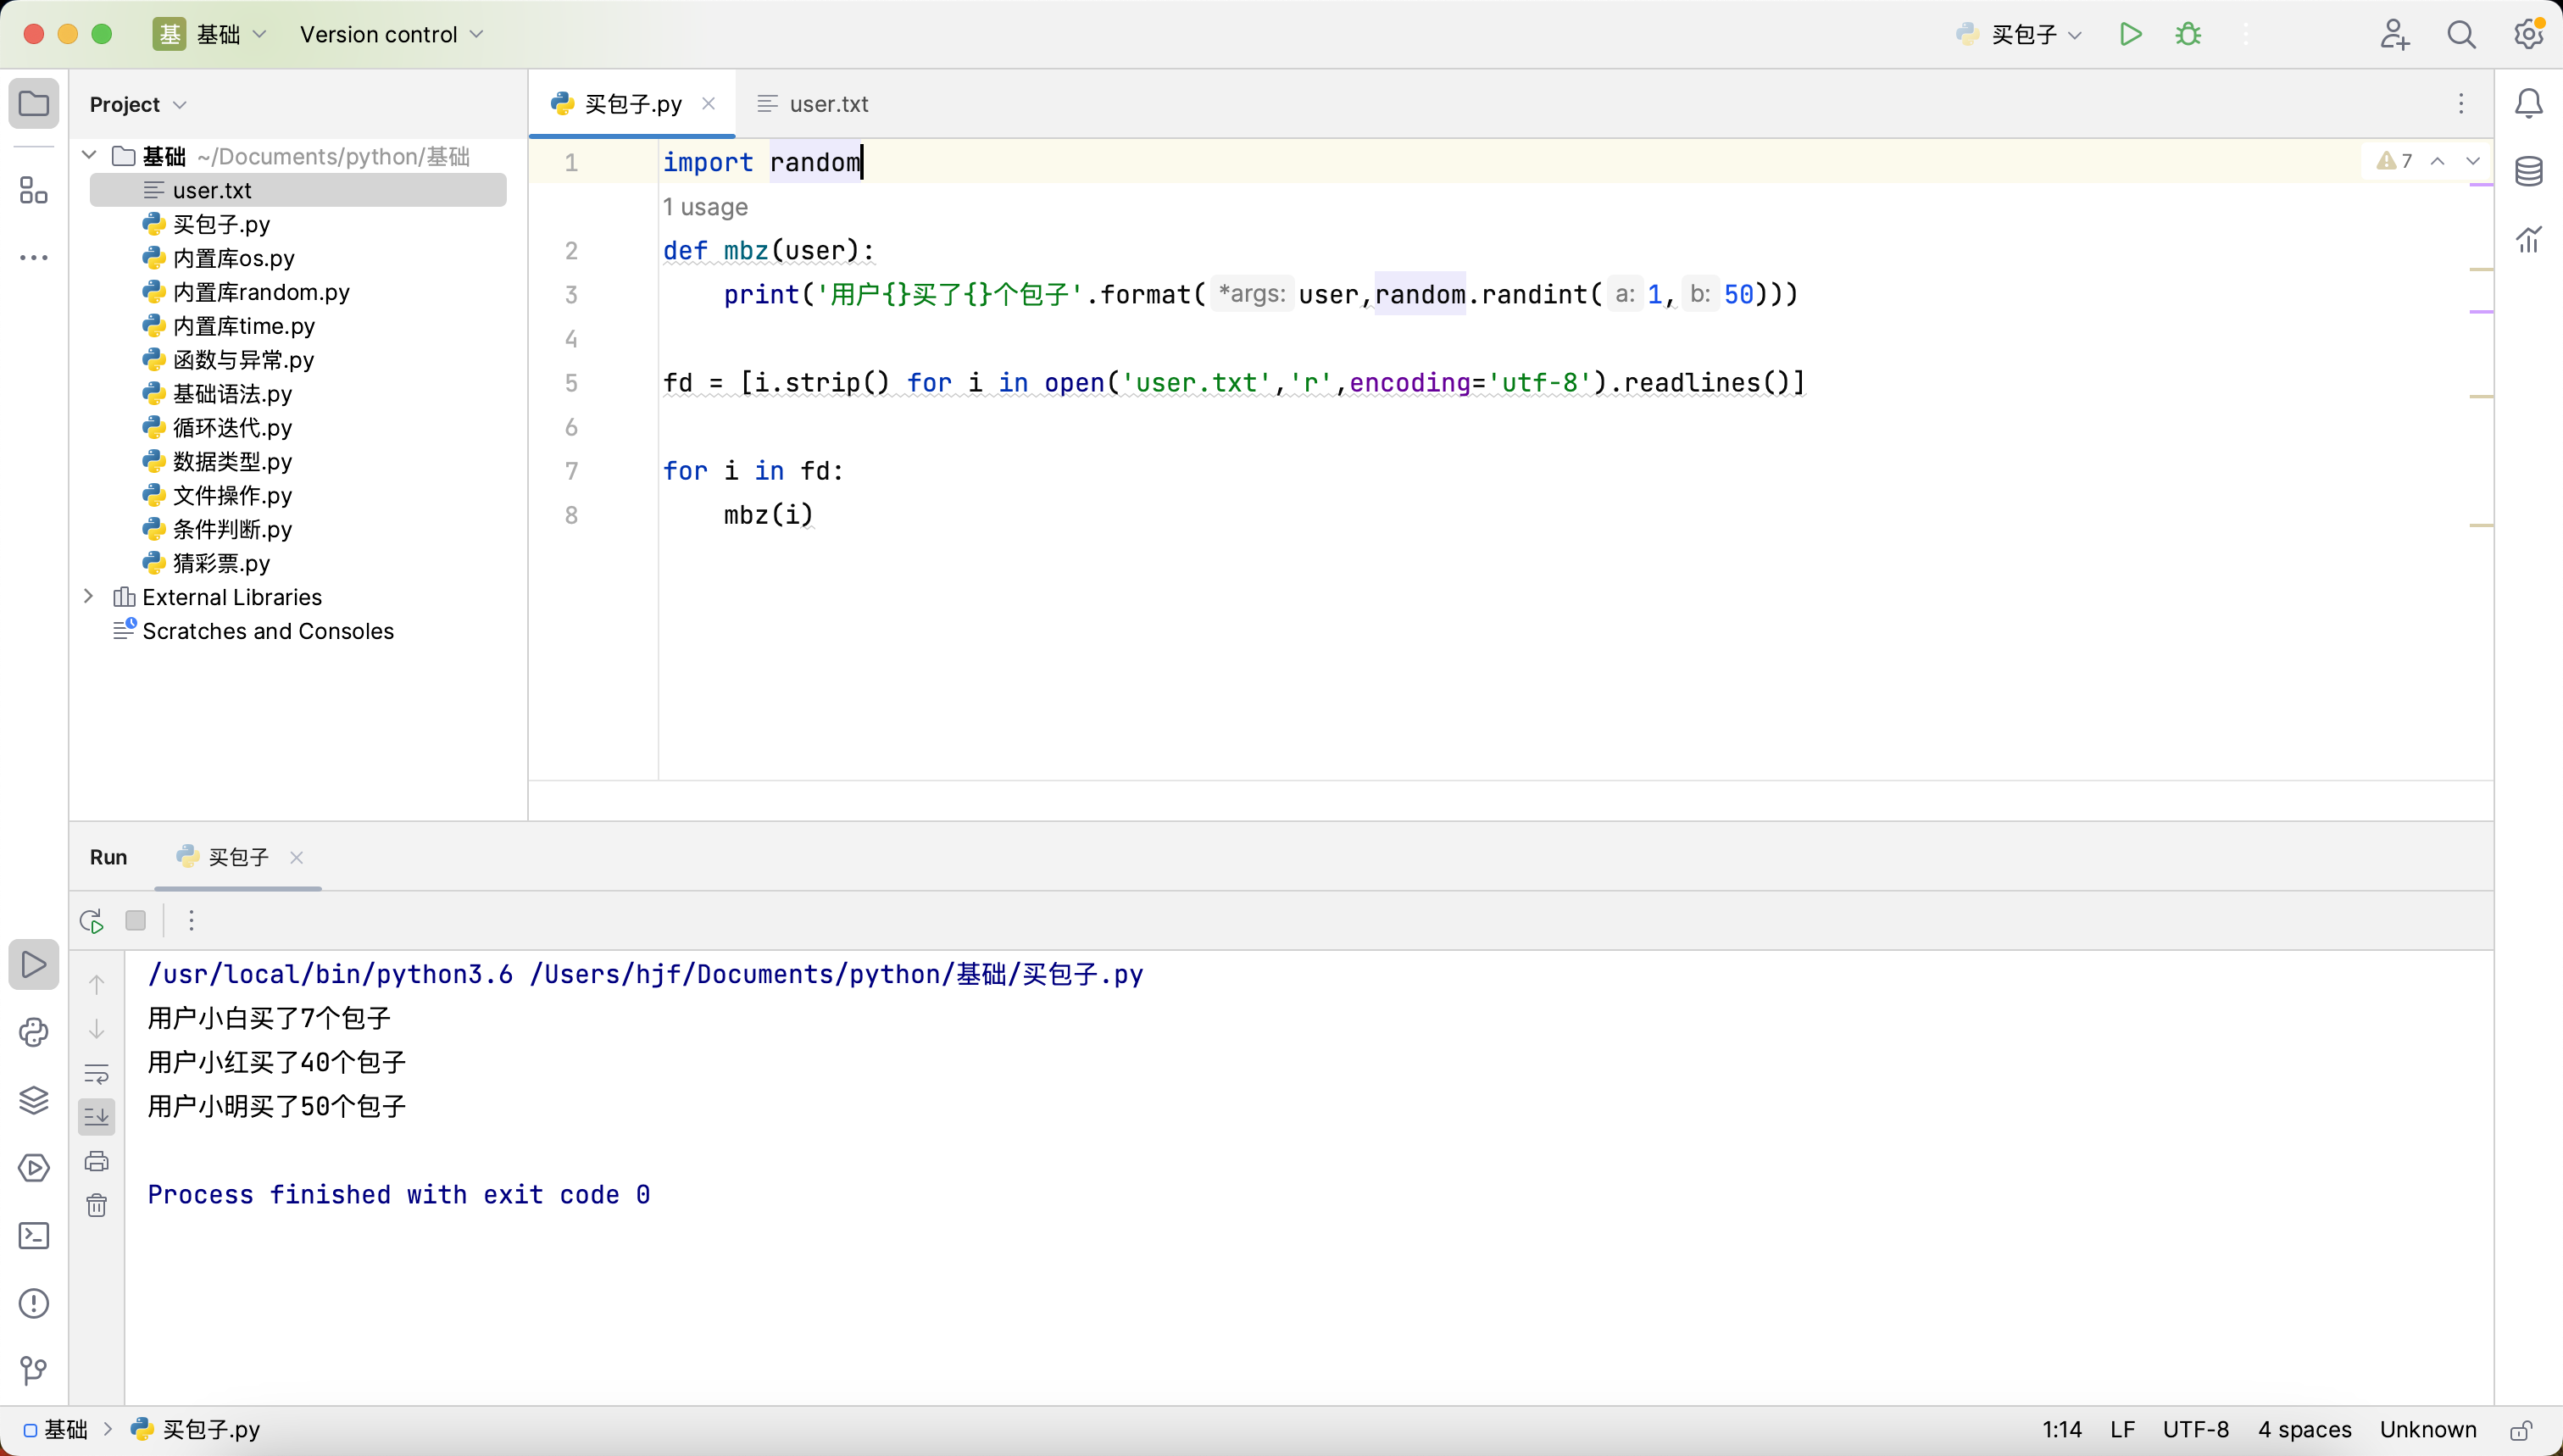Open the Python Packages layers icon
Screen dimensions: 2563x1456
(34, 1100)
